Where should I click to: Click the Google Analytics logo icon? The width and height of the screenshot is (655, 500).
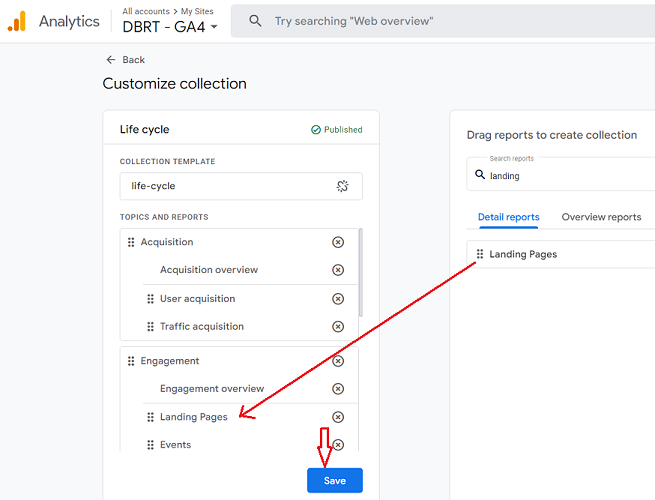coord(17,21)
